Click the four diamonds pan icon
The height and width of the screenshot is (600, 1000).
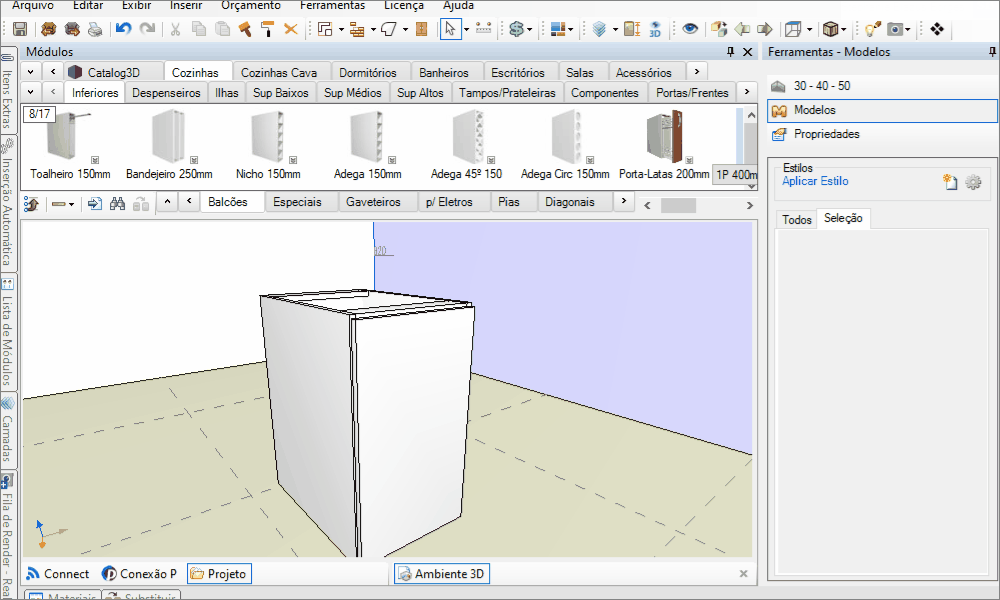coord(937,29)
